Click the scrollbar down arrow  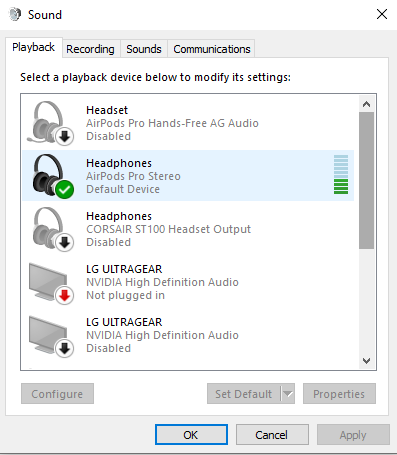367,361
